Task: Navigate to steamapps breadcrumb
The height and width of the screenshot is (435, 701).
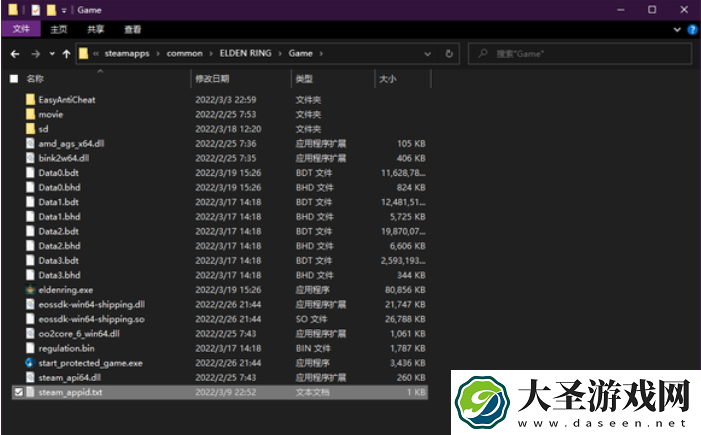Action: click(x=127, y=54)
